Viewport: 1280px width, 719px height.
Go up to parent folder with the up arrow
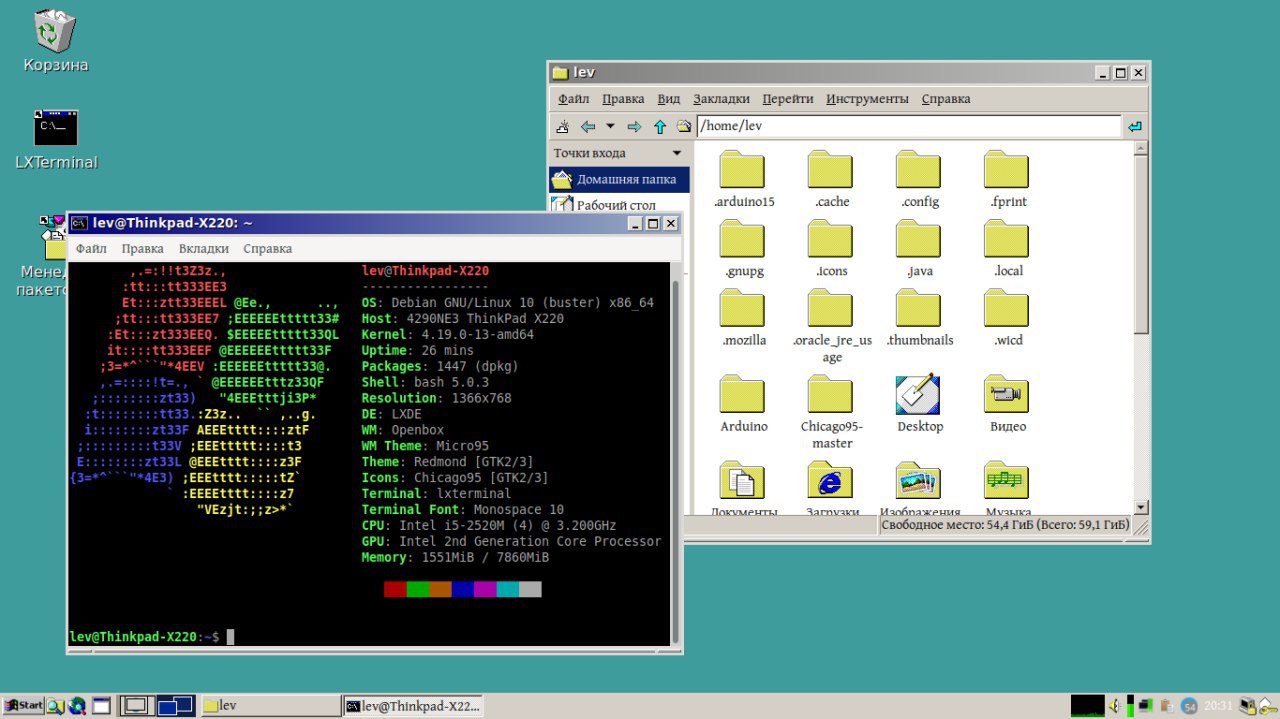click(x=660, y=127)
